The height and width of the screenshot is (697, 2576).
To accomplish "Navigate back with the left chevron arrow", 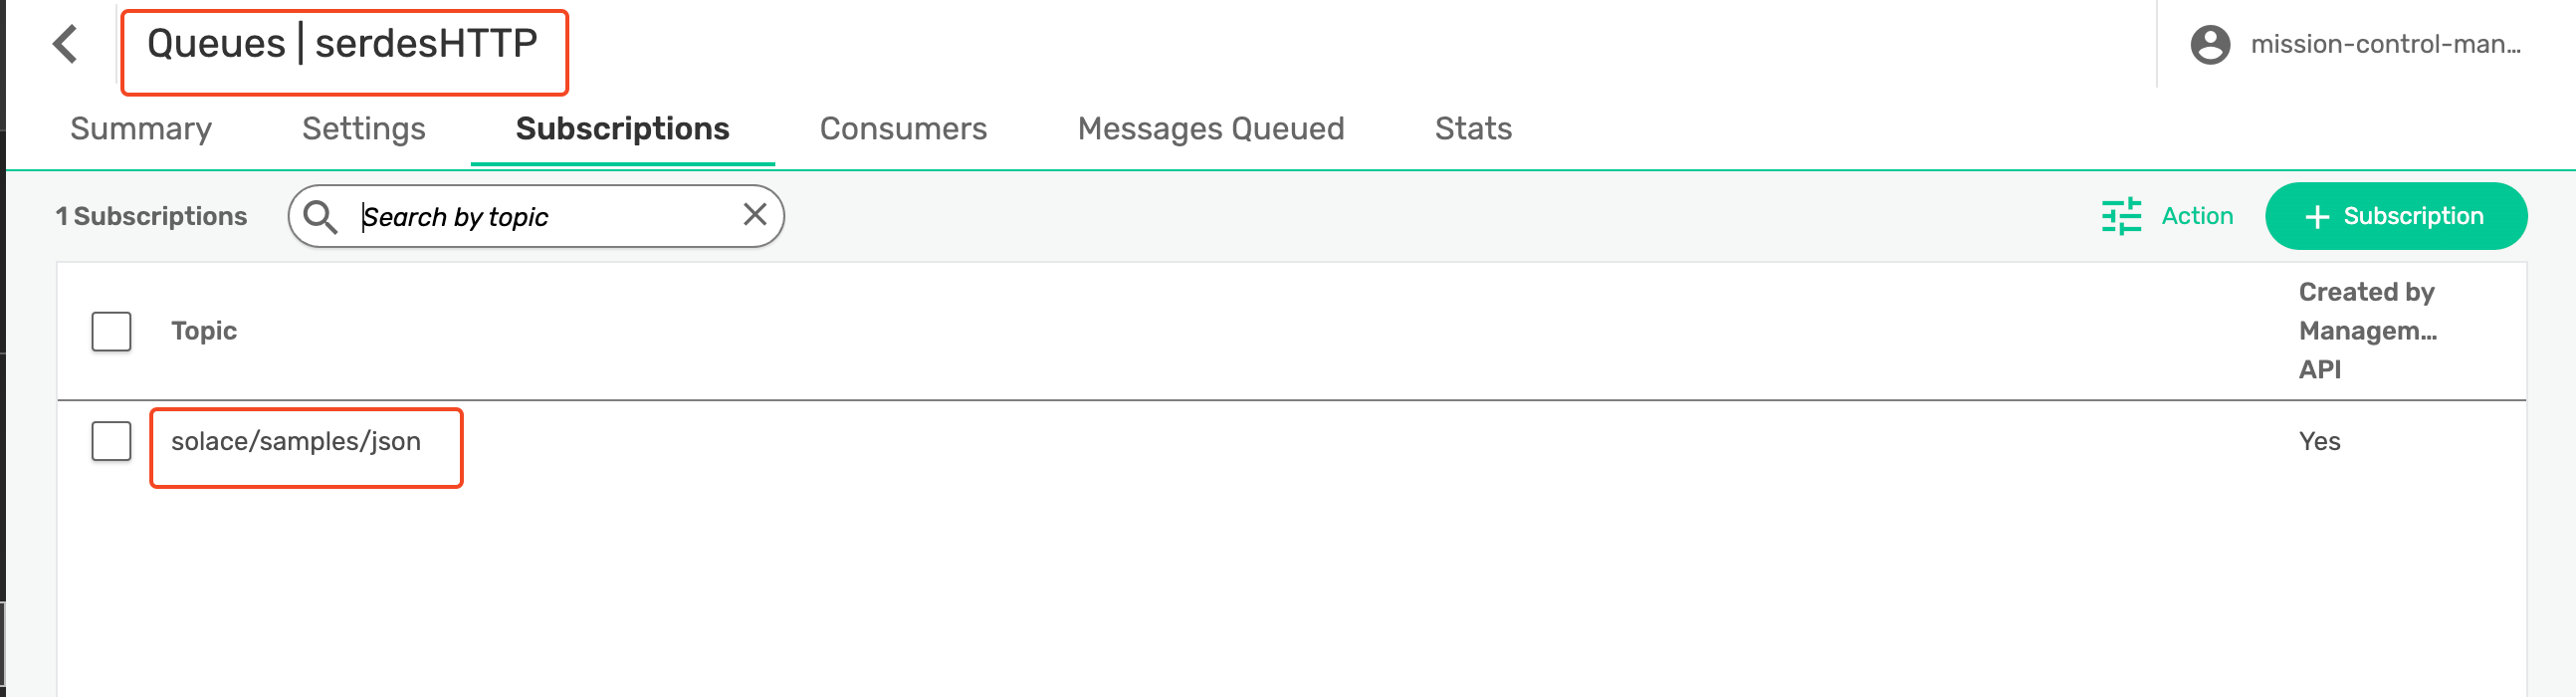I will [66, 43].
